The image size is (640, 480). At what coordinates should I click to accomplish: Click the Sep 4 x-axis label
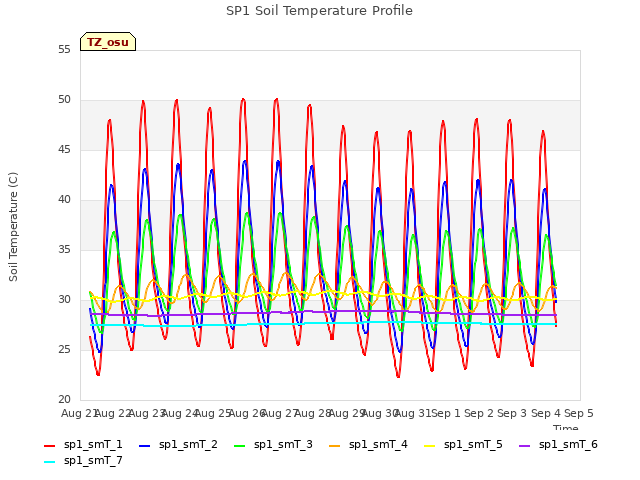pos(546,413)
